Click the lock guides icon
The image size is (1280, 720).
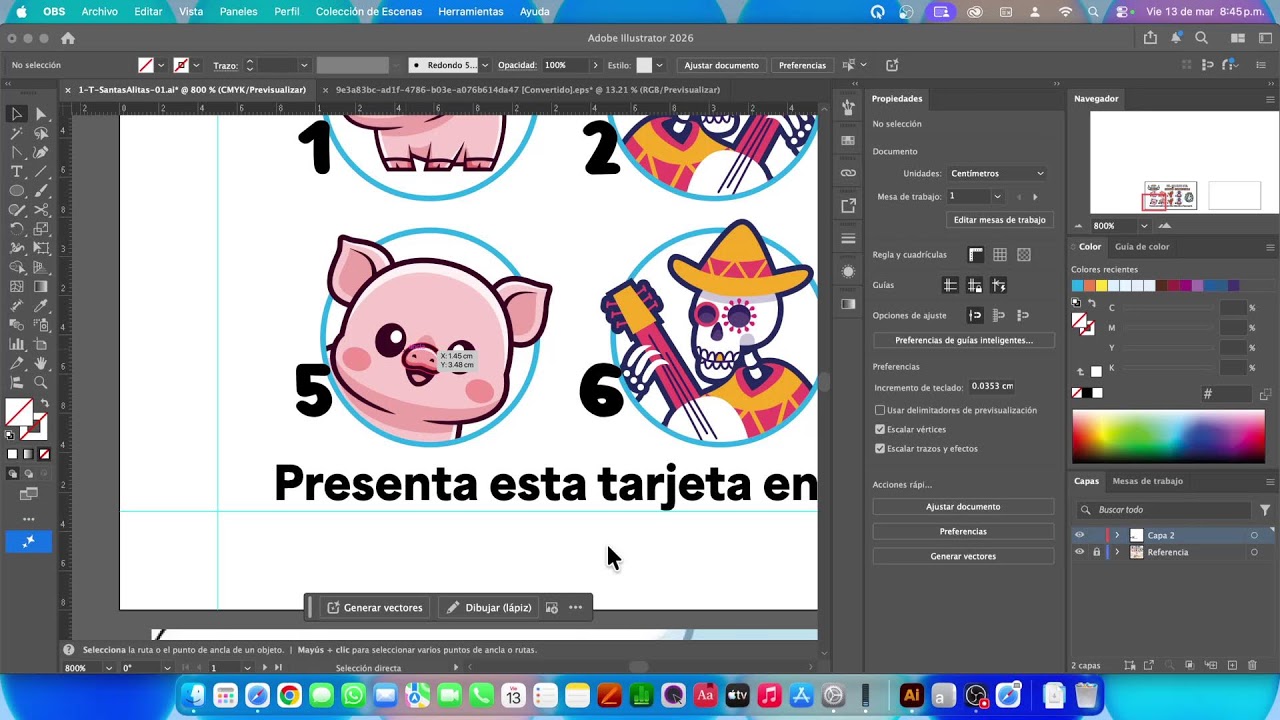pyautogui.click(x=974, y=286)
